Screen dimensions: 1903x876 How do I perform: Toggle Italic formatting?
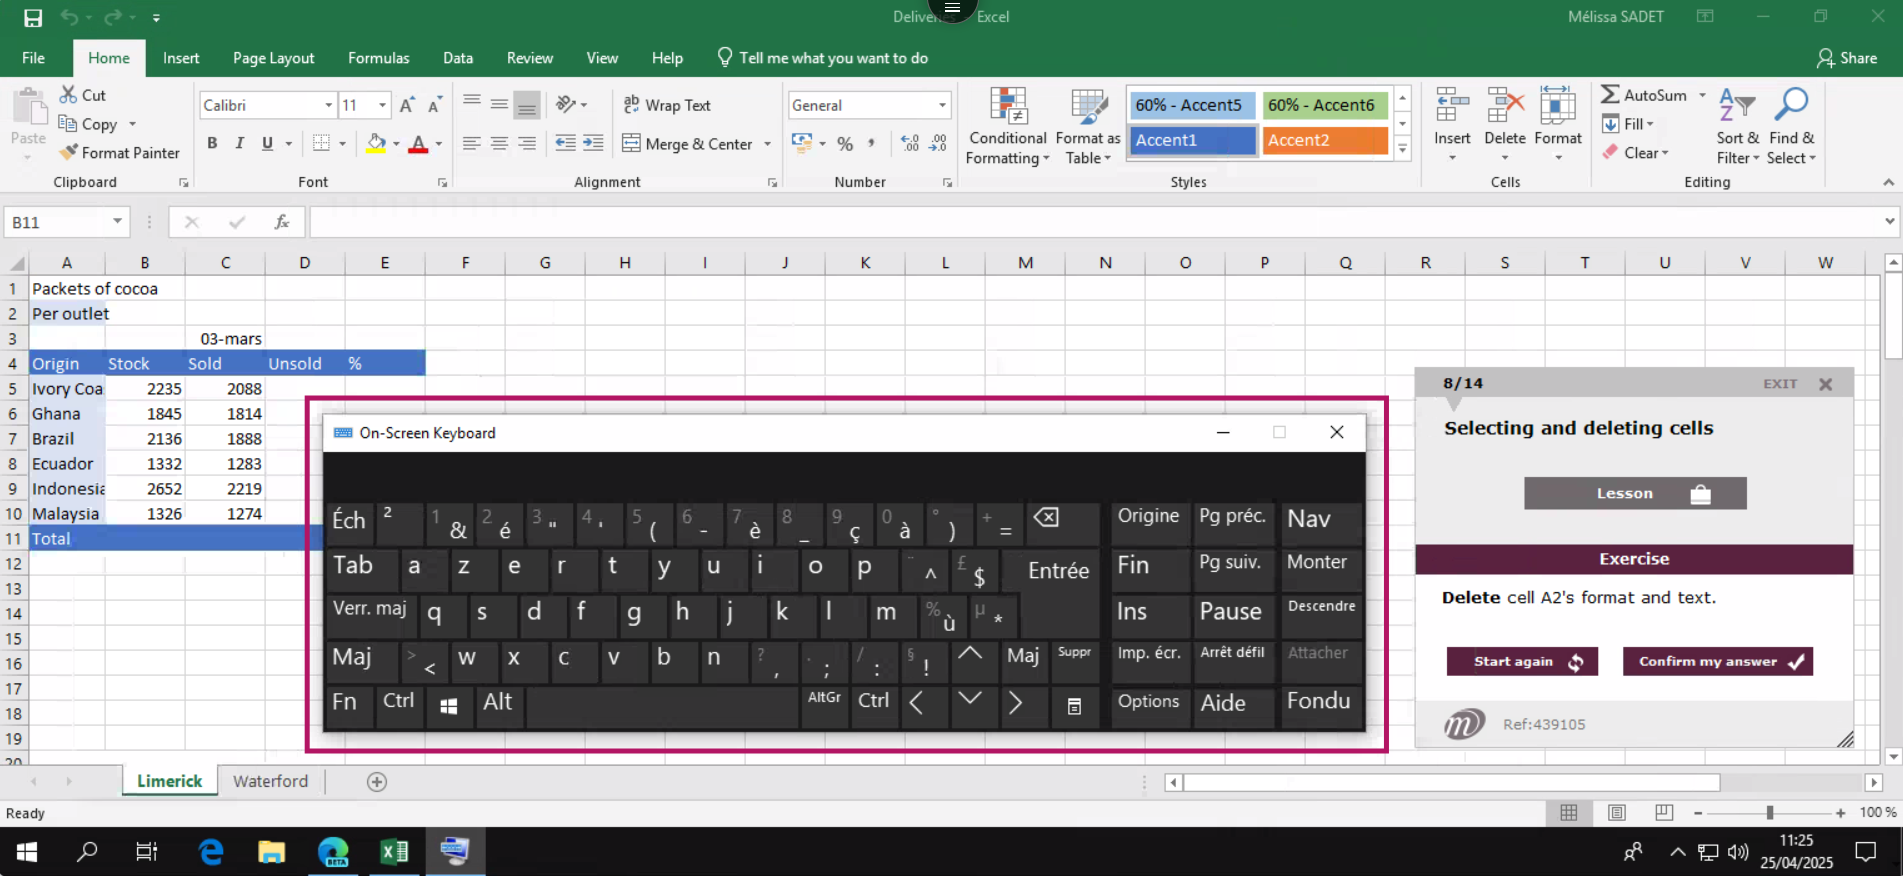[239, 143]
